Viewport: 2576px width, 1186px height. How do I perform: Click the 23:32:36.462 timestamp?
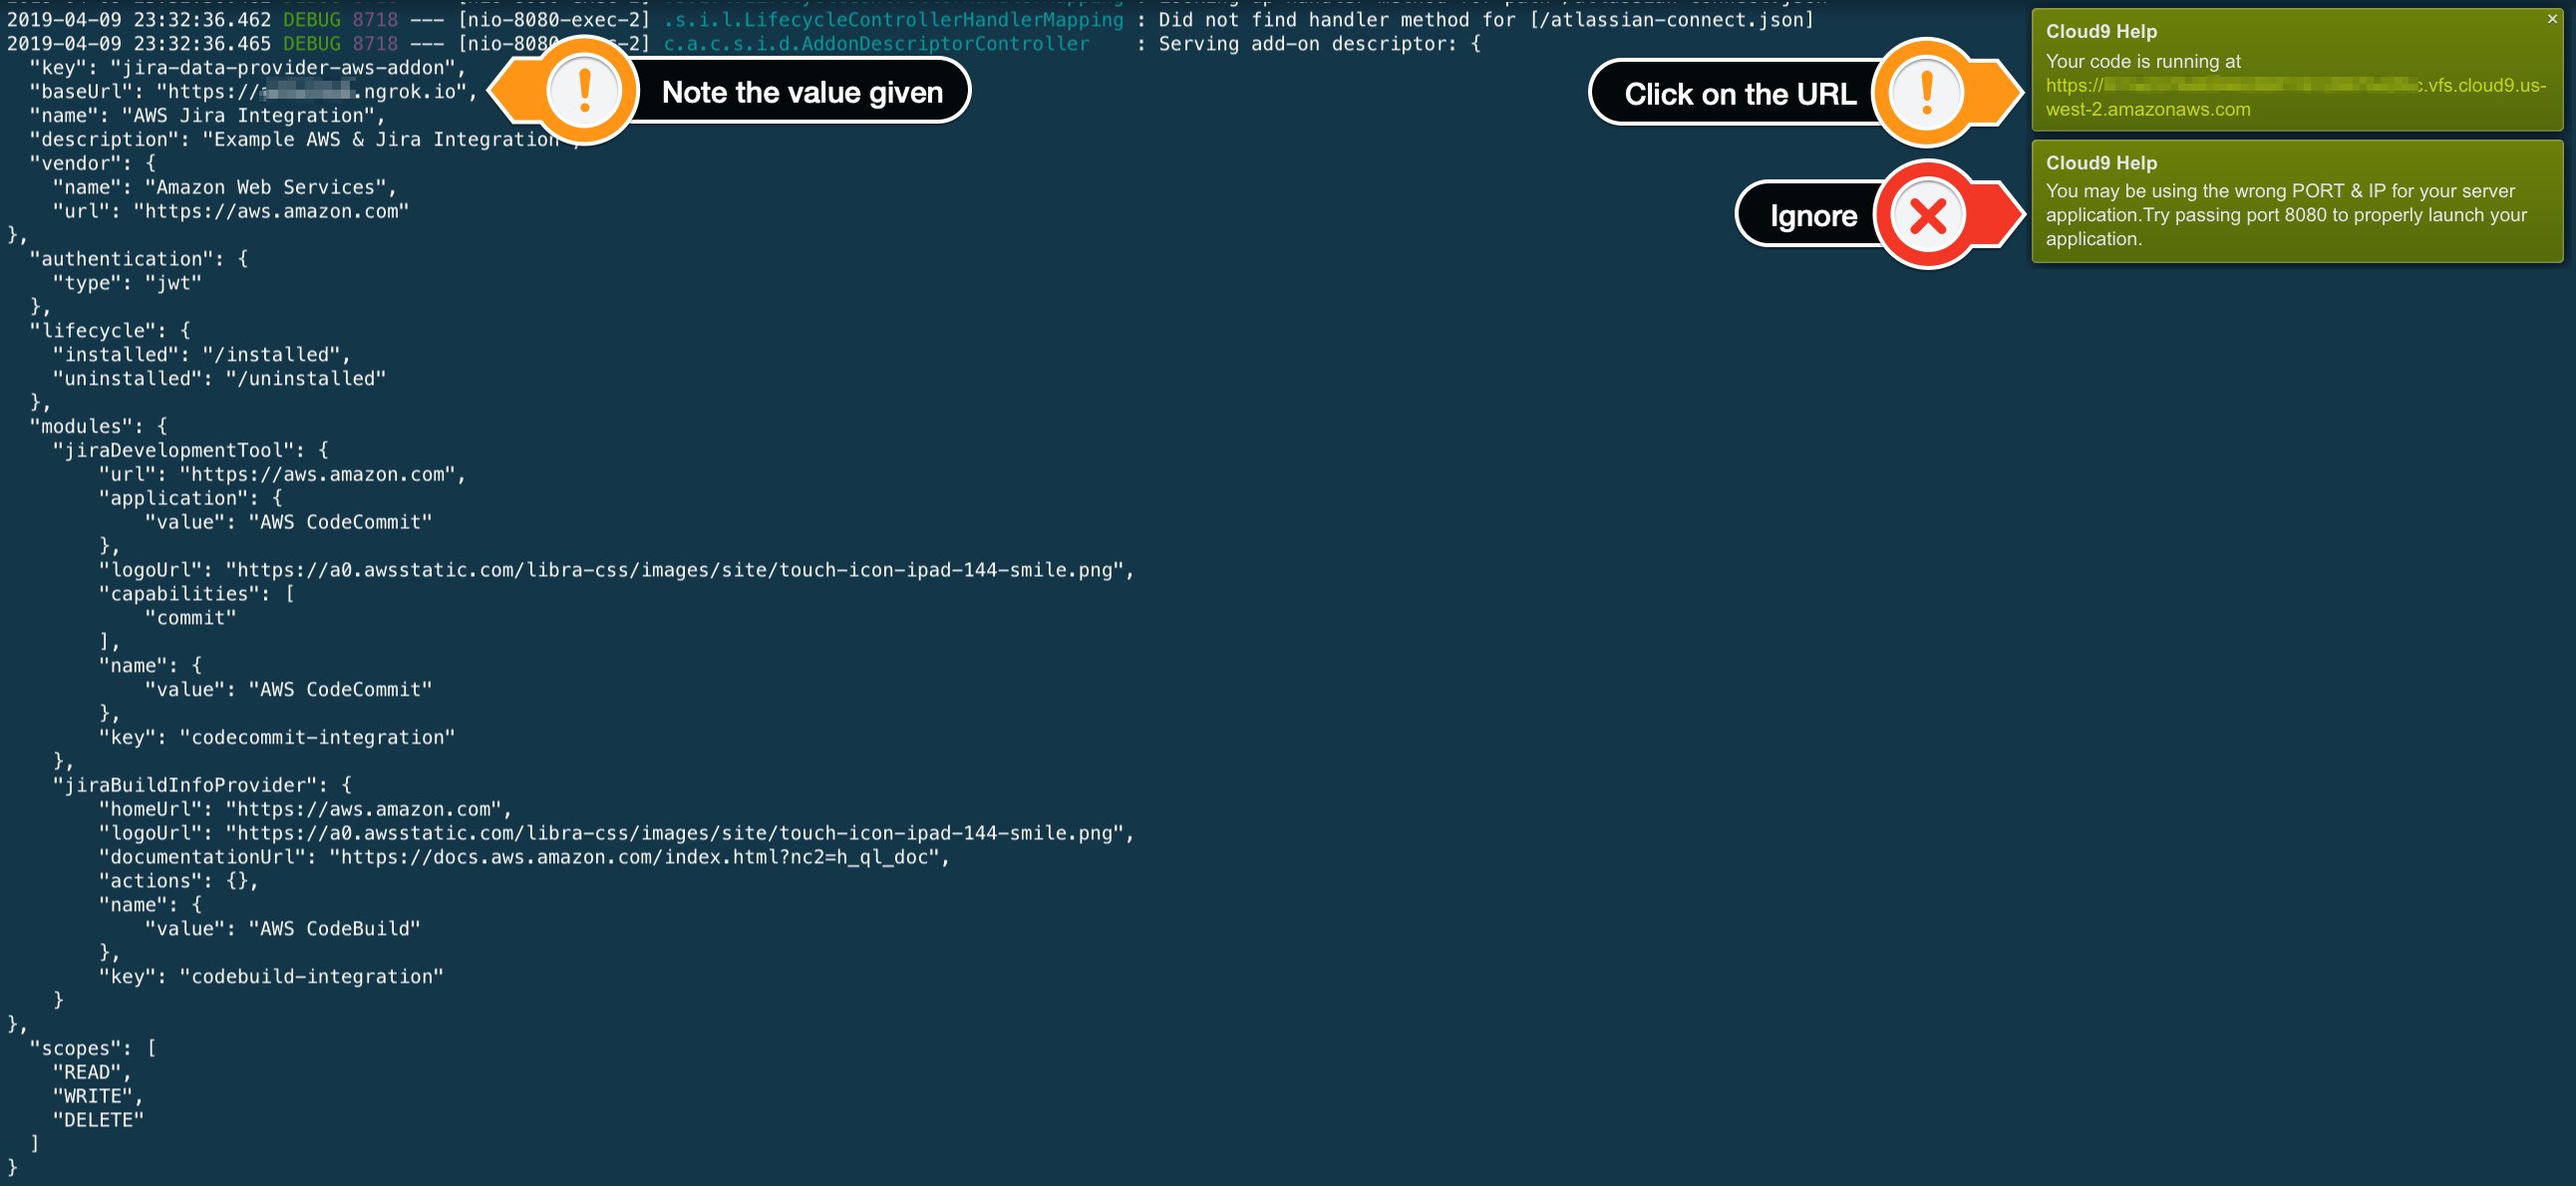point(202,19)
